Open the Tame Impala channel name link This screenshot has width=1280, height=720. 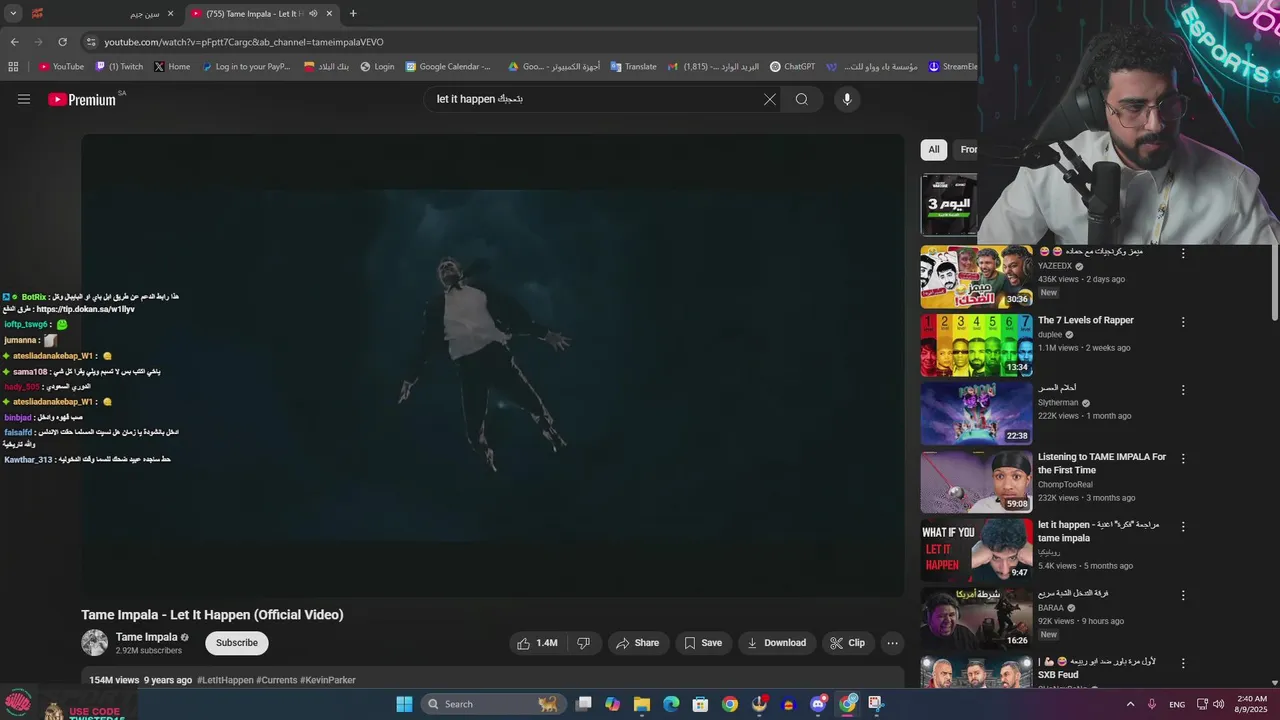click(x=146, y=637)
